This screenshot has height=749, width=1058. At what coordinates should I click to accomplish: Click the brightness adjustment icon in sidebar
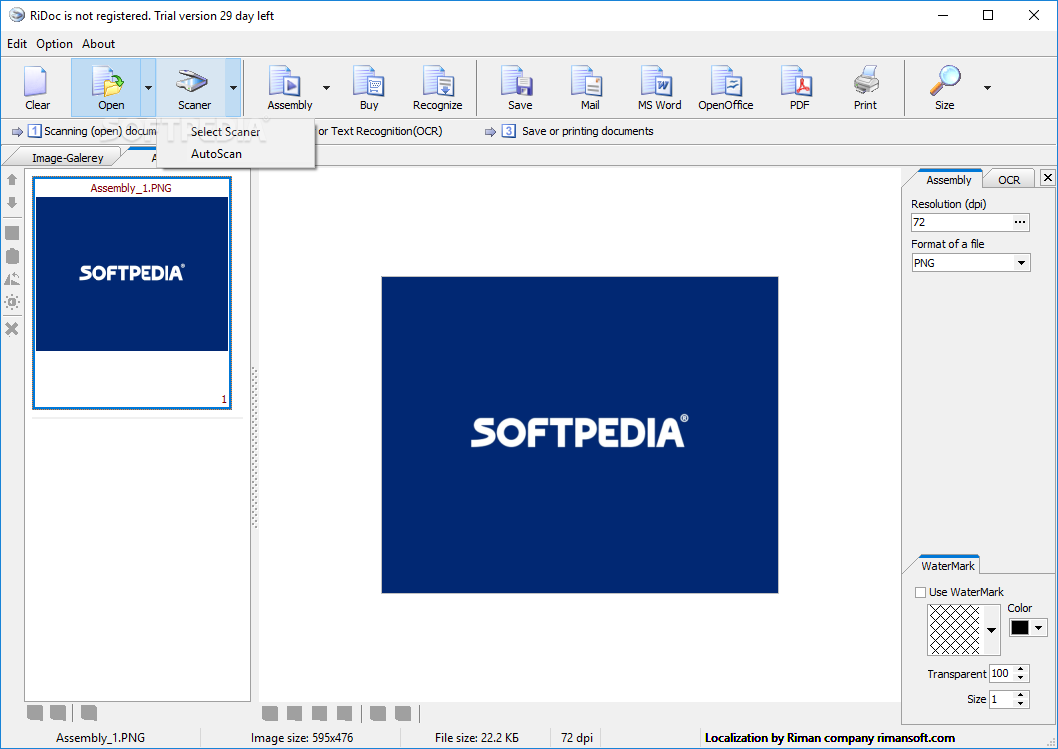[x=12, y=302]
